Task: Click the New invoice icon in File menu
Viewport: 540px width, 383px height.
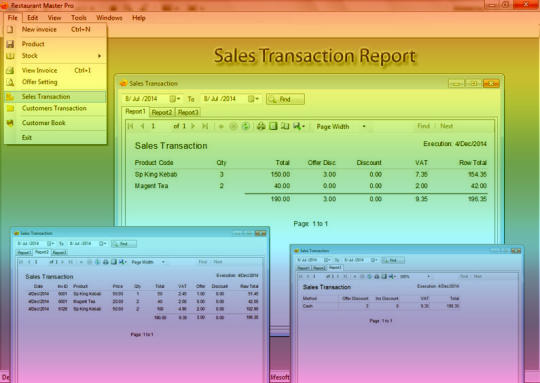Action: pos(10,30)
